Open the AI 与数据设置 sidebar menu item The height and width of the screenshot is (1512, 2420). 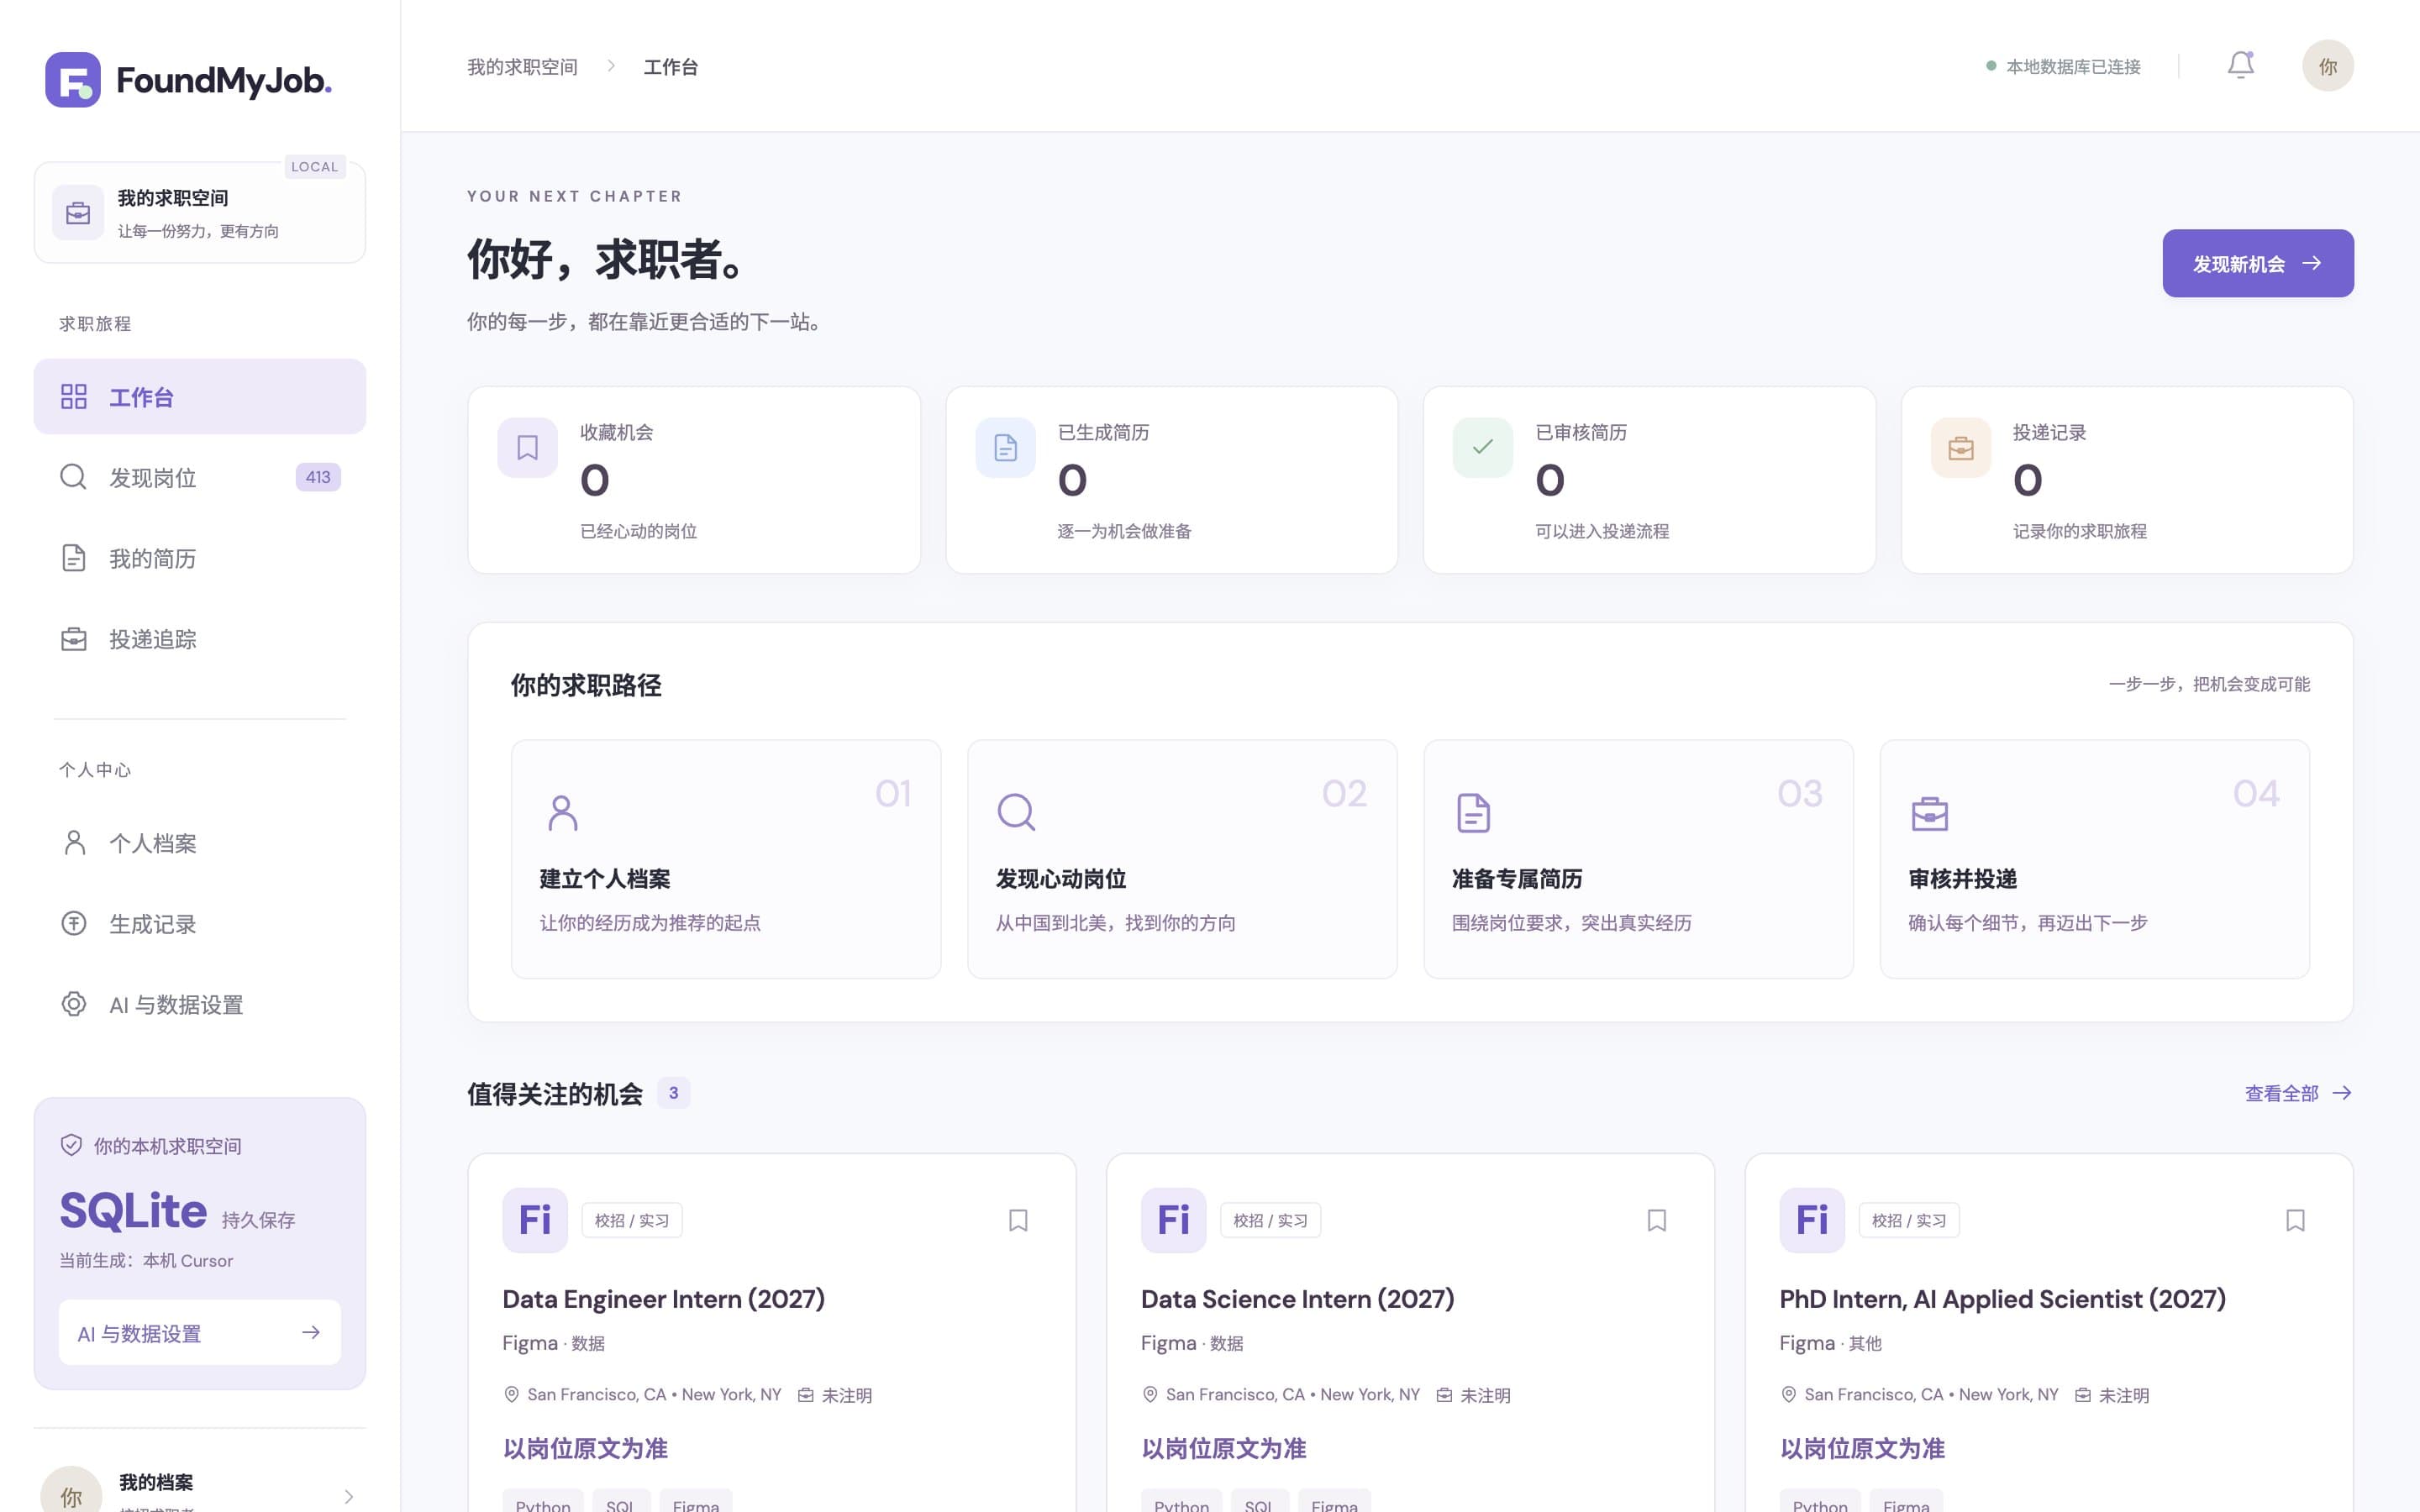(200, 1004)
